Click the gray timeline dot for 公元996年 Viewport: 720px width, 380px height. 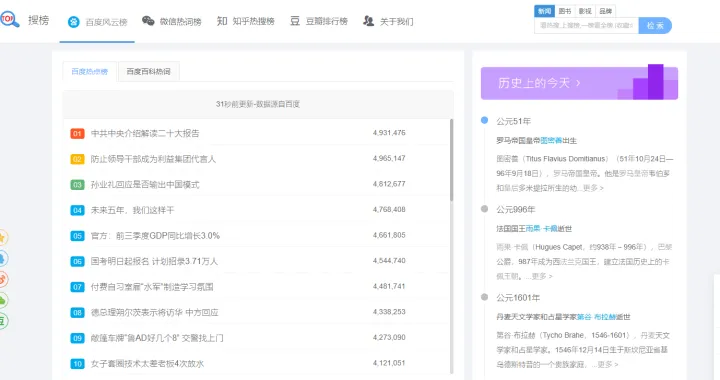coord(484,209)
